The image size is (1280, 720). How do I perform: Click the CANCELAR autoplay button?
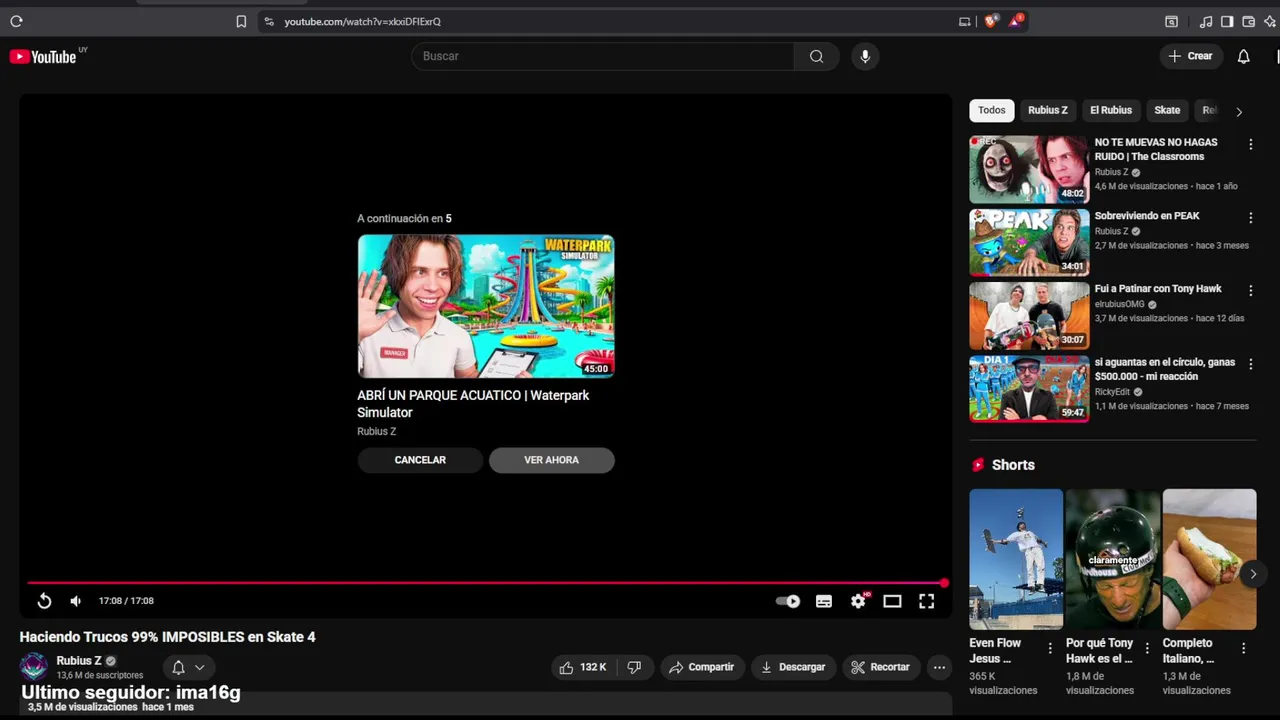tap(420, 460)
